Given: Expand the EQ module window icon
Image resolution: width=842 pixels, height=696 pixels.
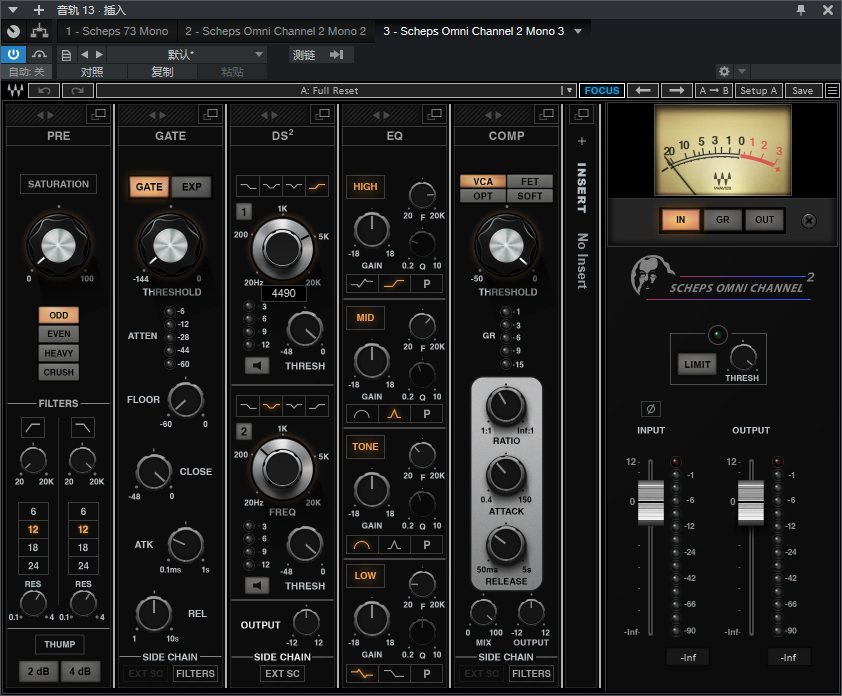Looking at the screenshot, I should click(434, 114).
